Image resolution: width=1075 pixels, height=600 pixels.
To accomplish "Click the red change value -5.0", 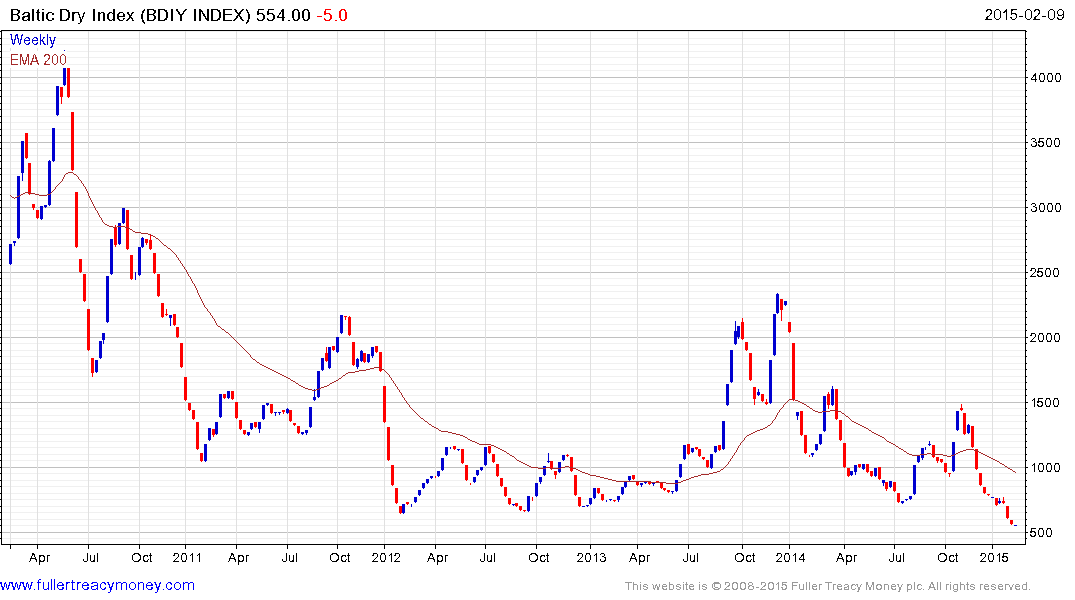I will pyautogui.click(x=332, y=15).
